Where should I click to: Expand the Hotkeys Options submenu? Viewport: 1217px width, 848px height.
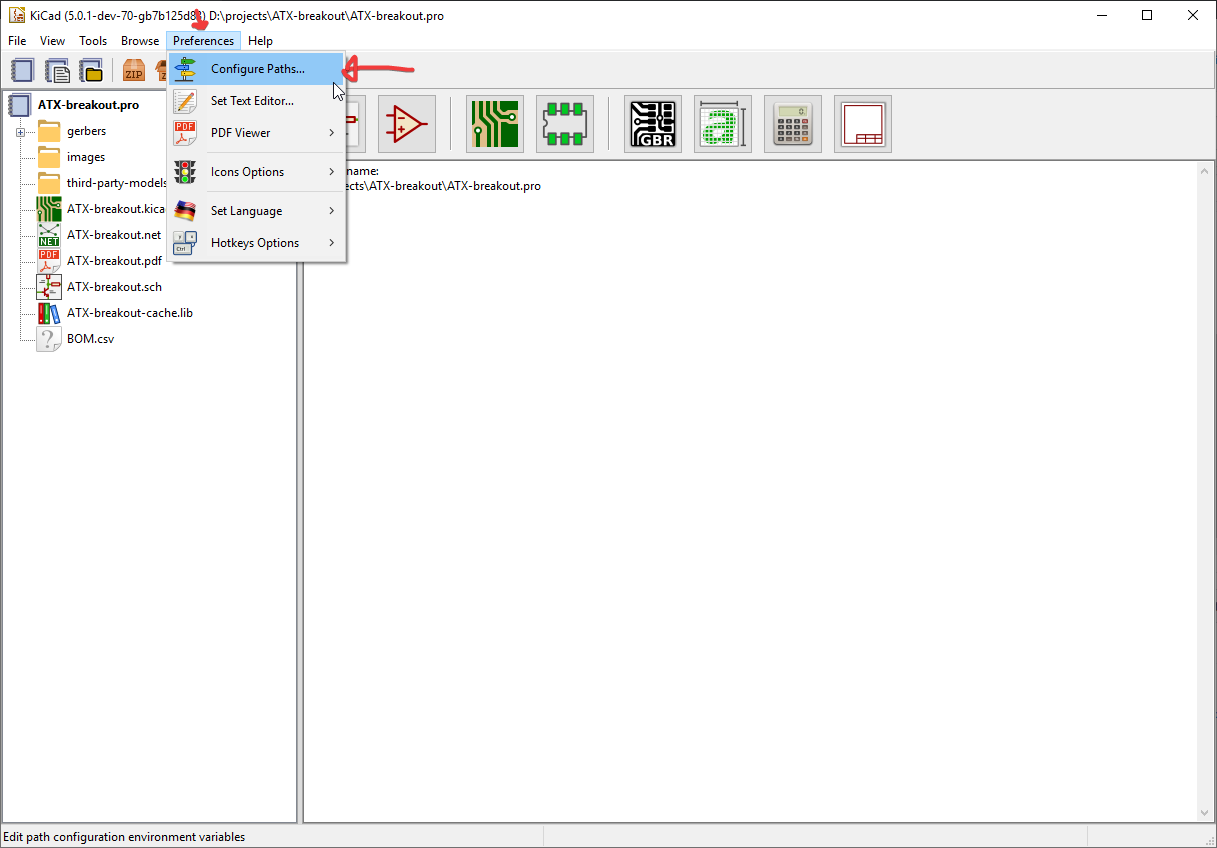[x=257, y=243]
